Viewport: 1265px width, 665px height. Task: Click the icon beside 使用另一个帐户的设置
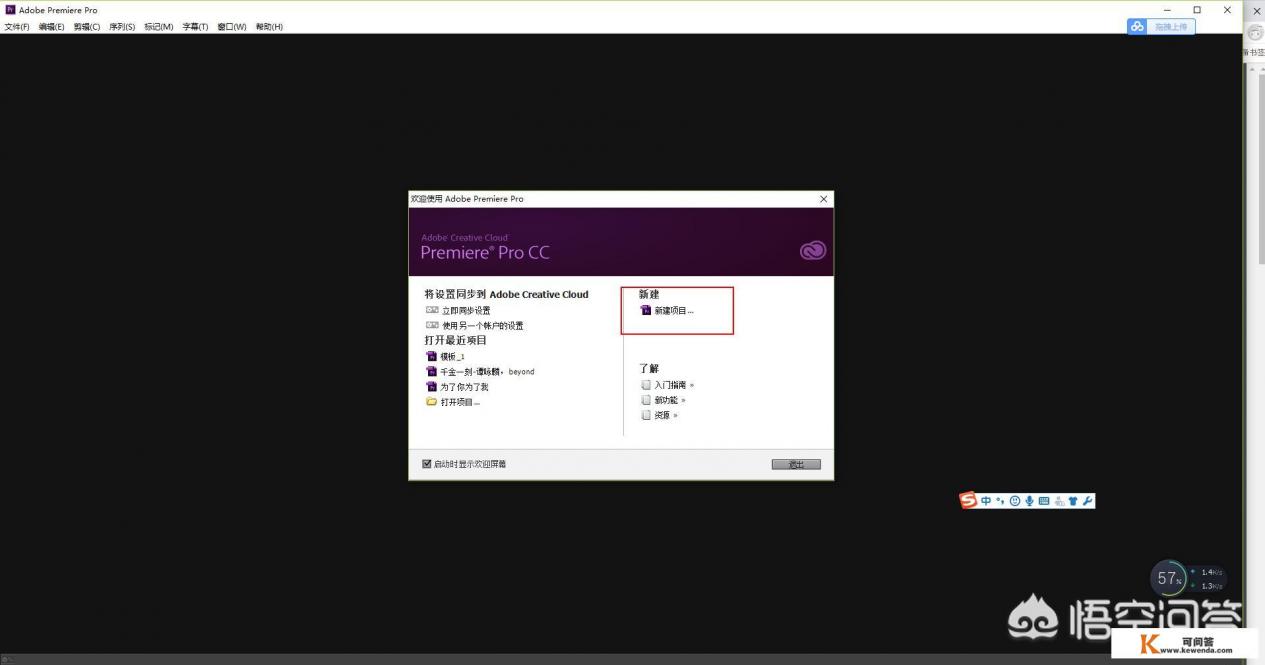pyautogui.click(x=432, y=325)
